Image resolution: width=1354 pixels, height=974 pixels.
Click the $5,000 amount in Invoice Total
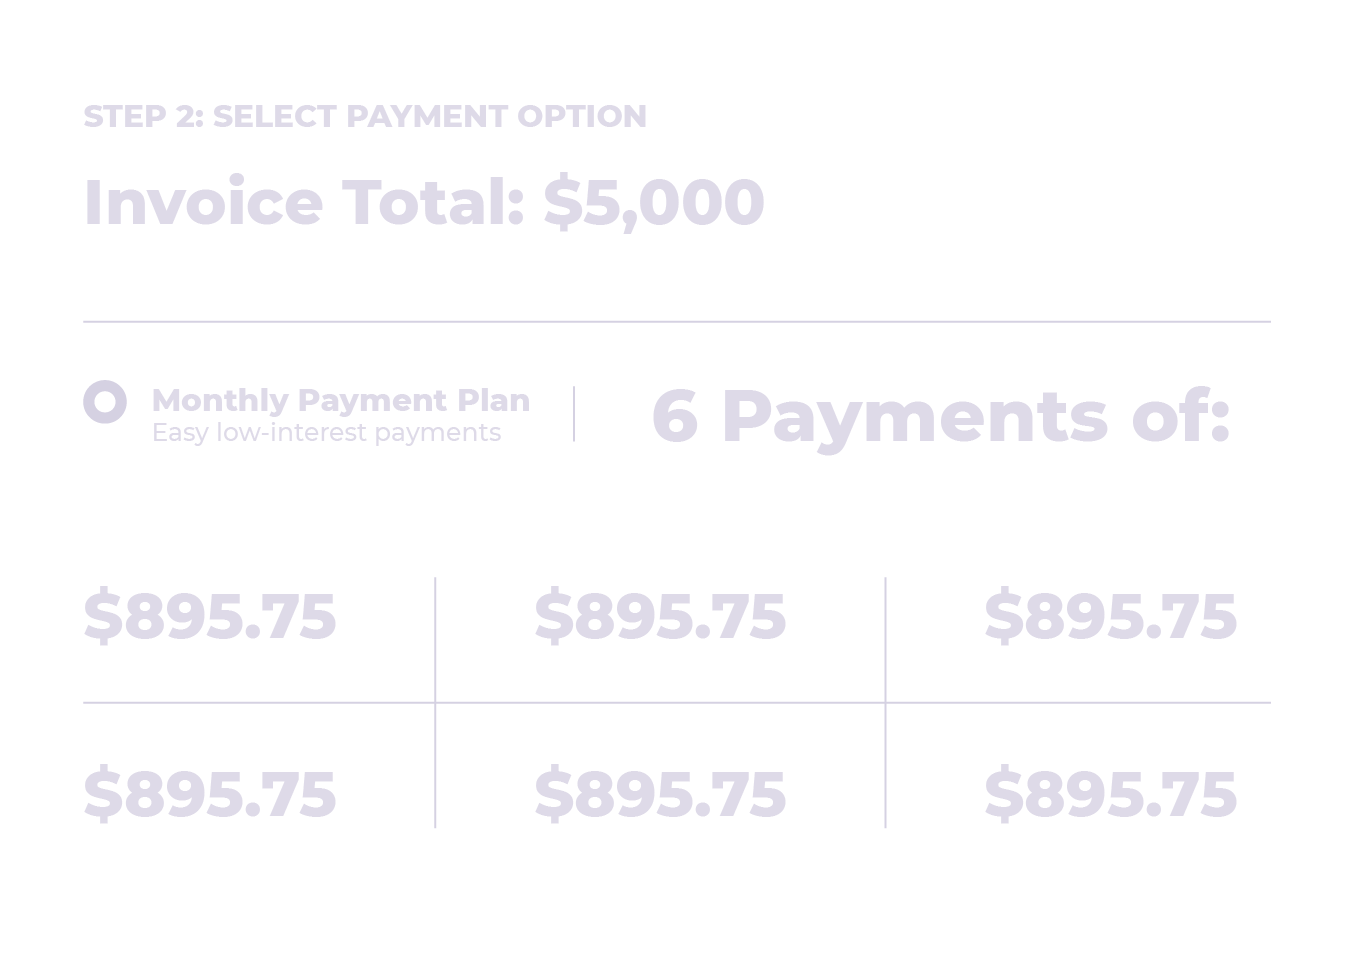pyautogui.click(x=654, y=203)
